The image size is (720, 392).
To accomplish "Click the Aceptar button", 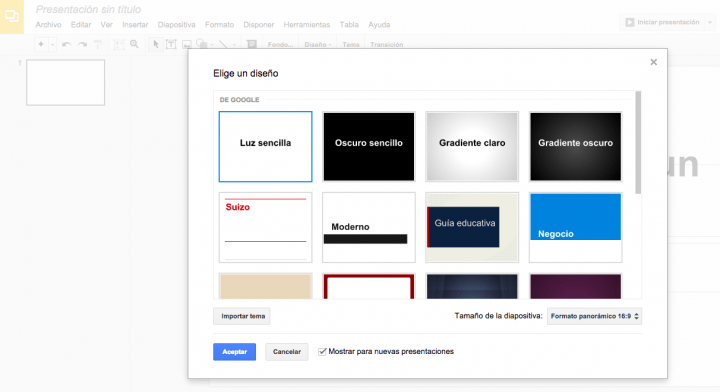I will [235, 352].
